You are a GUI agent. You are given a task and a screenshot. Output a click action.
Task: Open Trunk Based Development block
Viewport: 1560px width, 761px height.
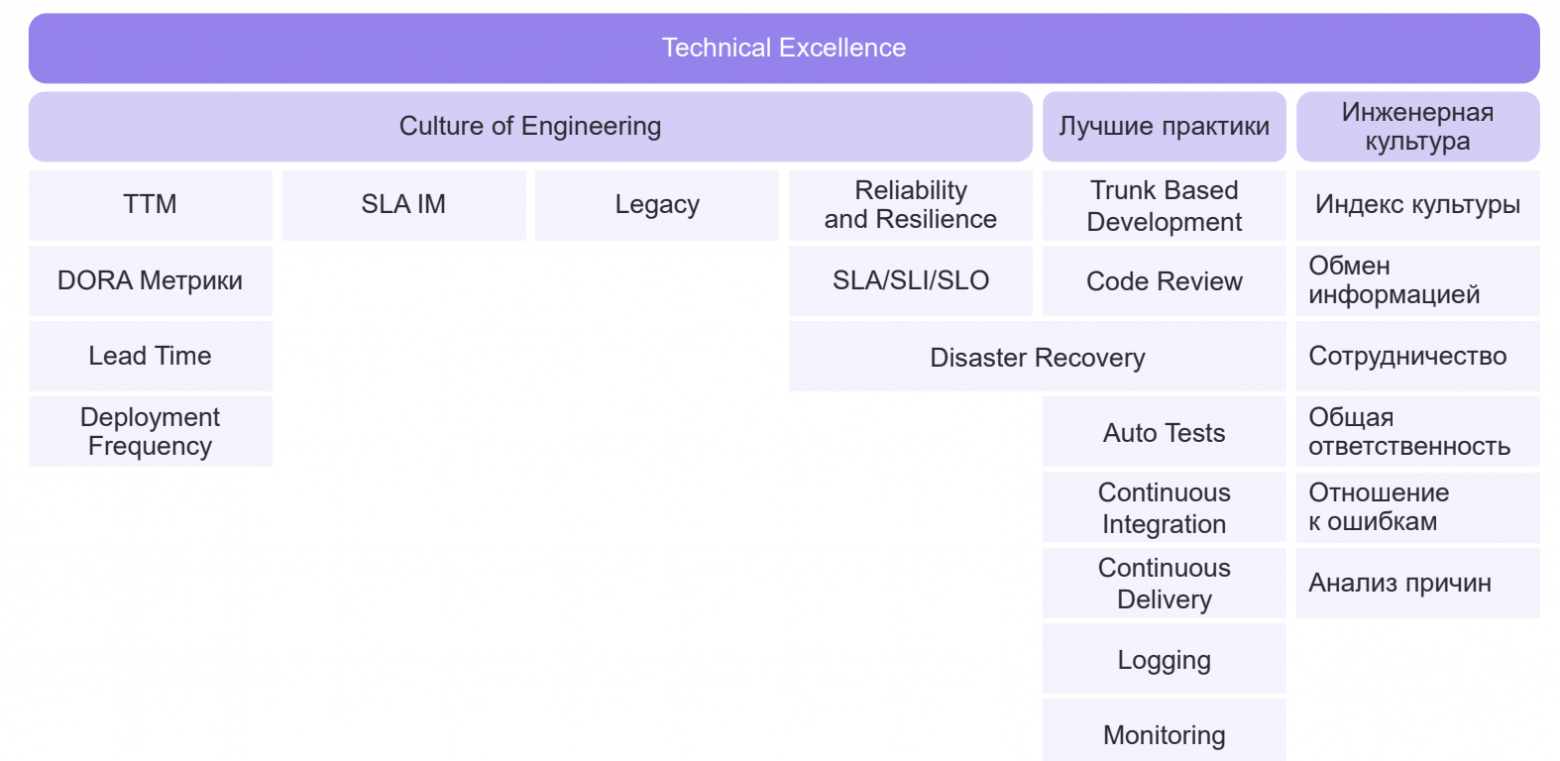1164,205
